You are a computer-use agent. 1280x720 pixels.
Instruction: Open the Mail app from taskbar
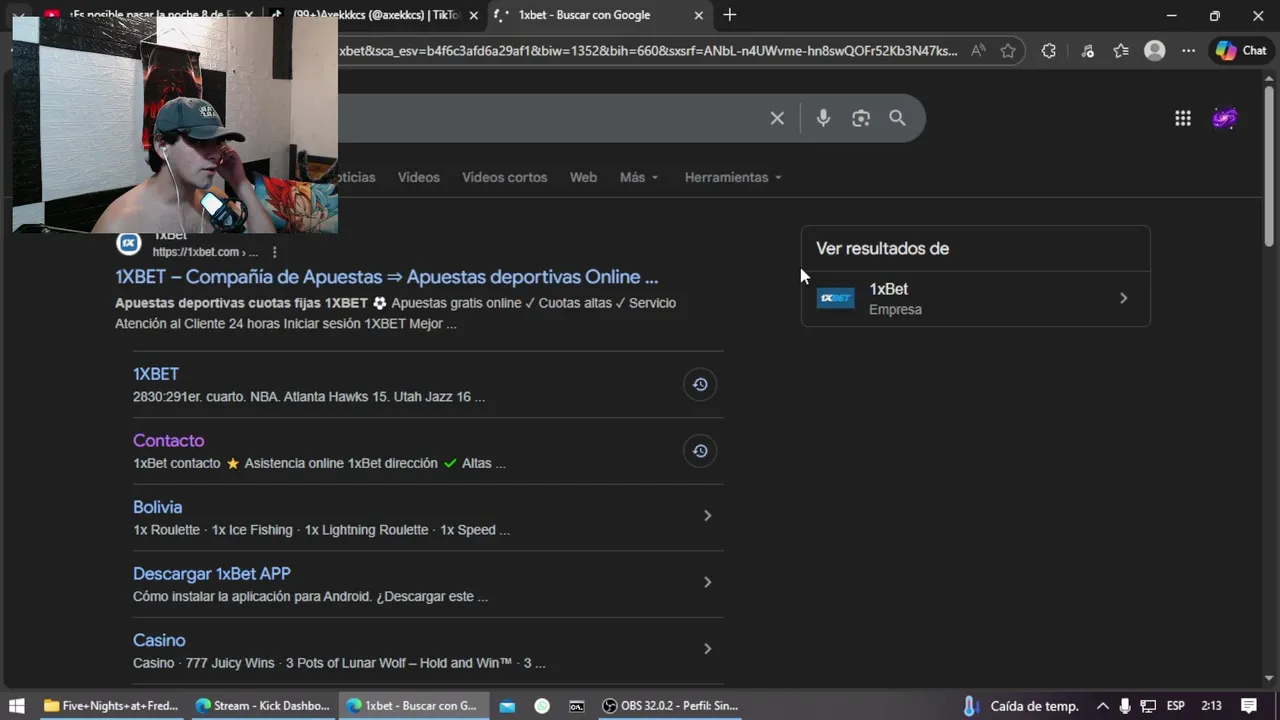(x=507, y=705)
